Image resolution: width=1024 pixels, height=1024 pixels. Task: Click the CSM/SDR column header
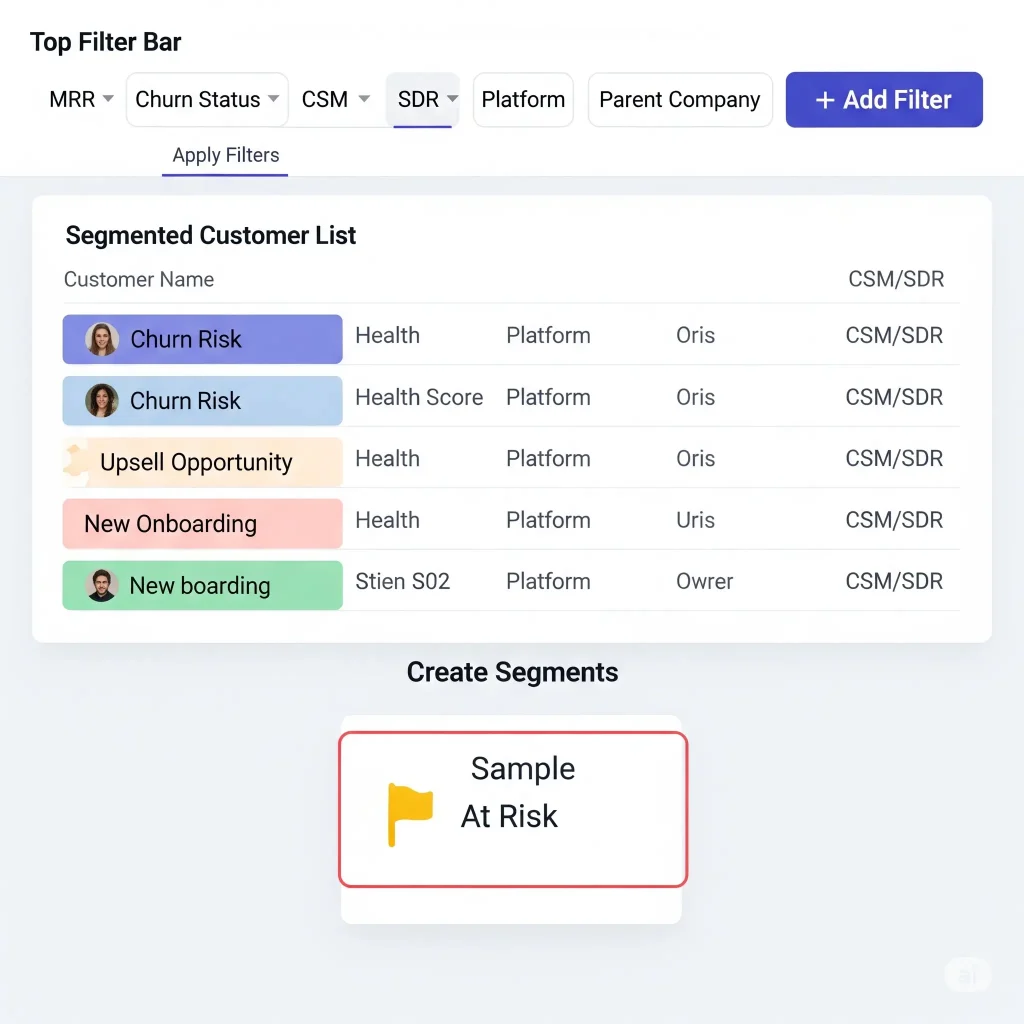pyautogui.click(x=895, y=280)
